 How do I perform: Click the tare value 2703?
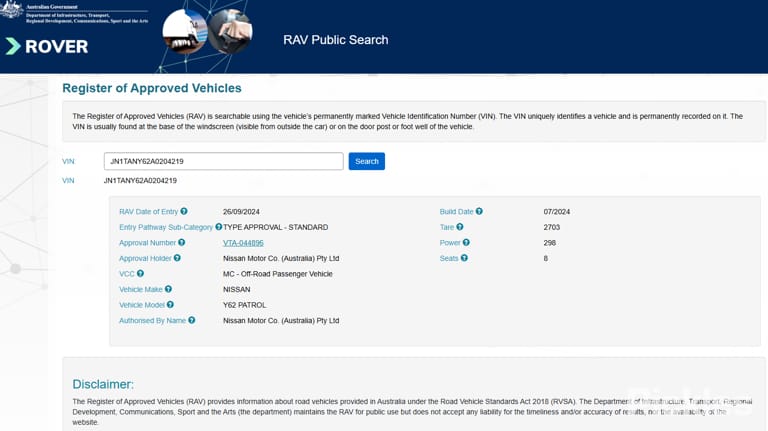(552, 227)
